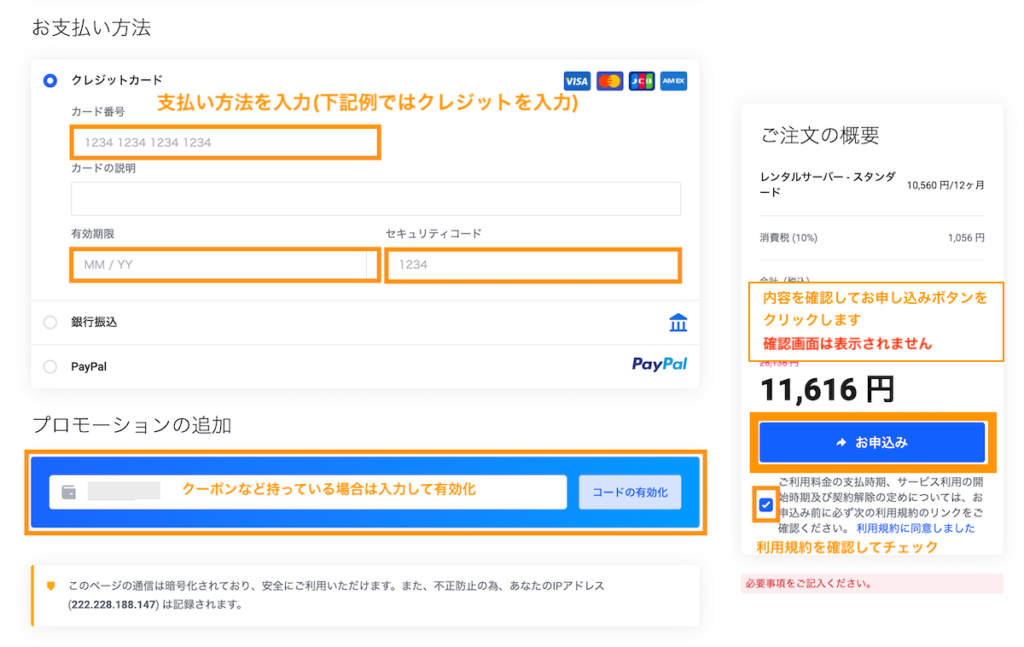This screenshot has width=1024, height=647.
Task: Click the AMEX card brand icon
Action: pos(673,80)
